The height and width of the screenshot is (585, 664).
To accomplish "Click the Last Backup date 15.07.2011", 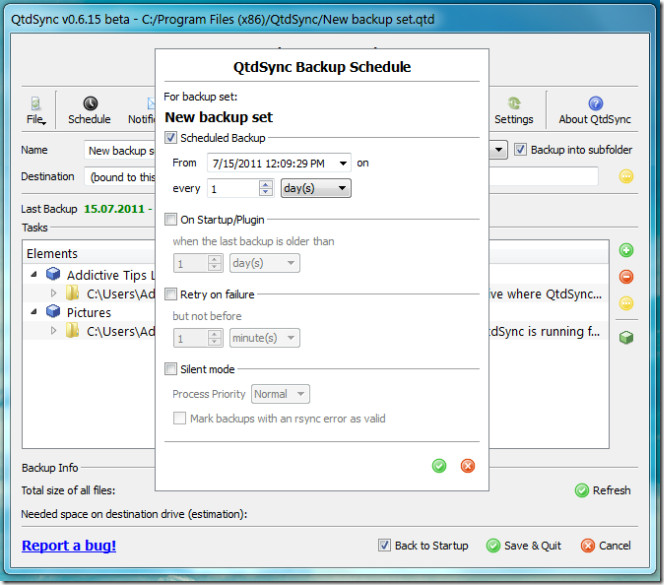I will click(114, 208).
